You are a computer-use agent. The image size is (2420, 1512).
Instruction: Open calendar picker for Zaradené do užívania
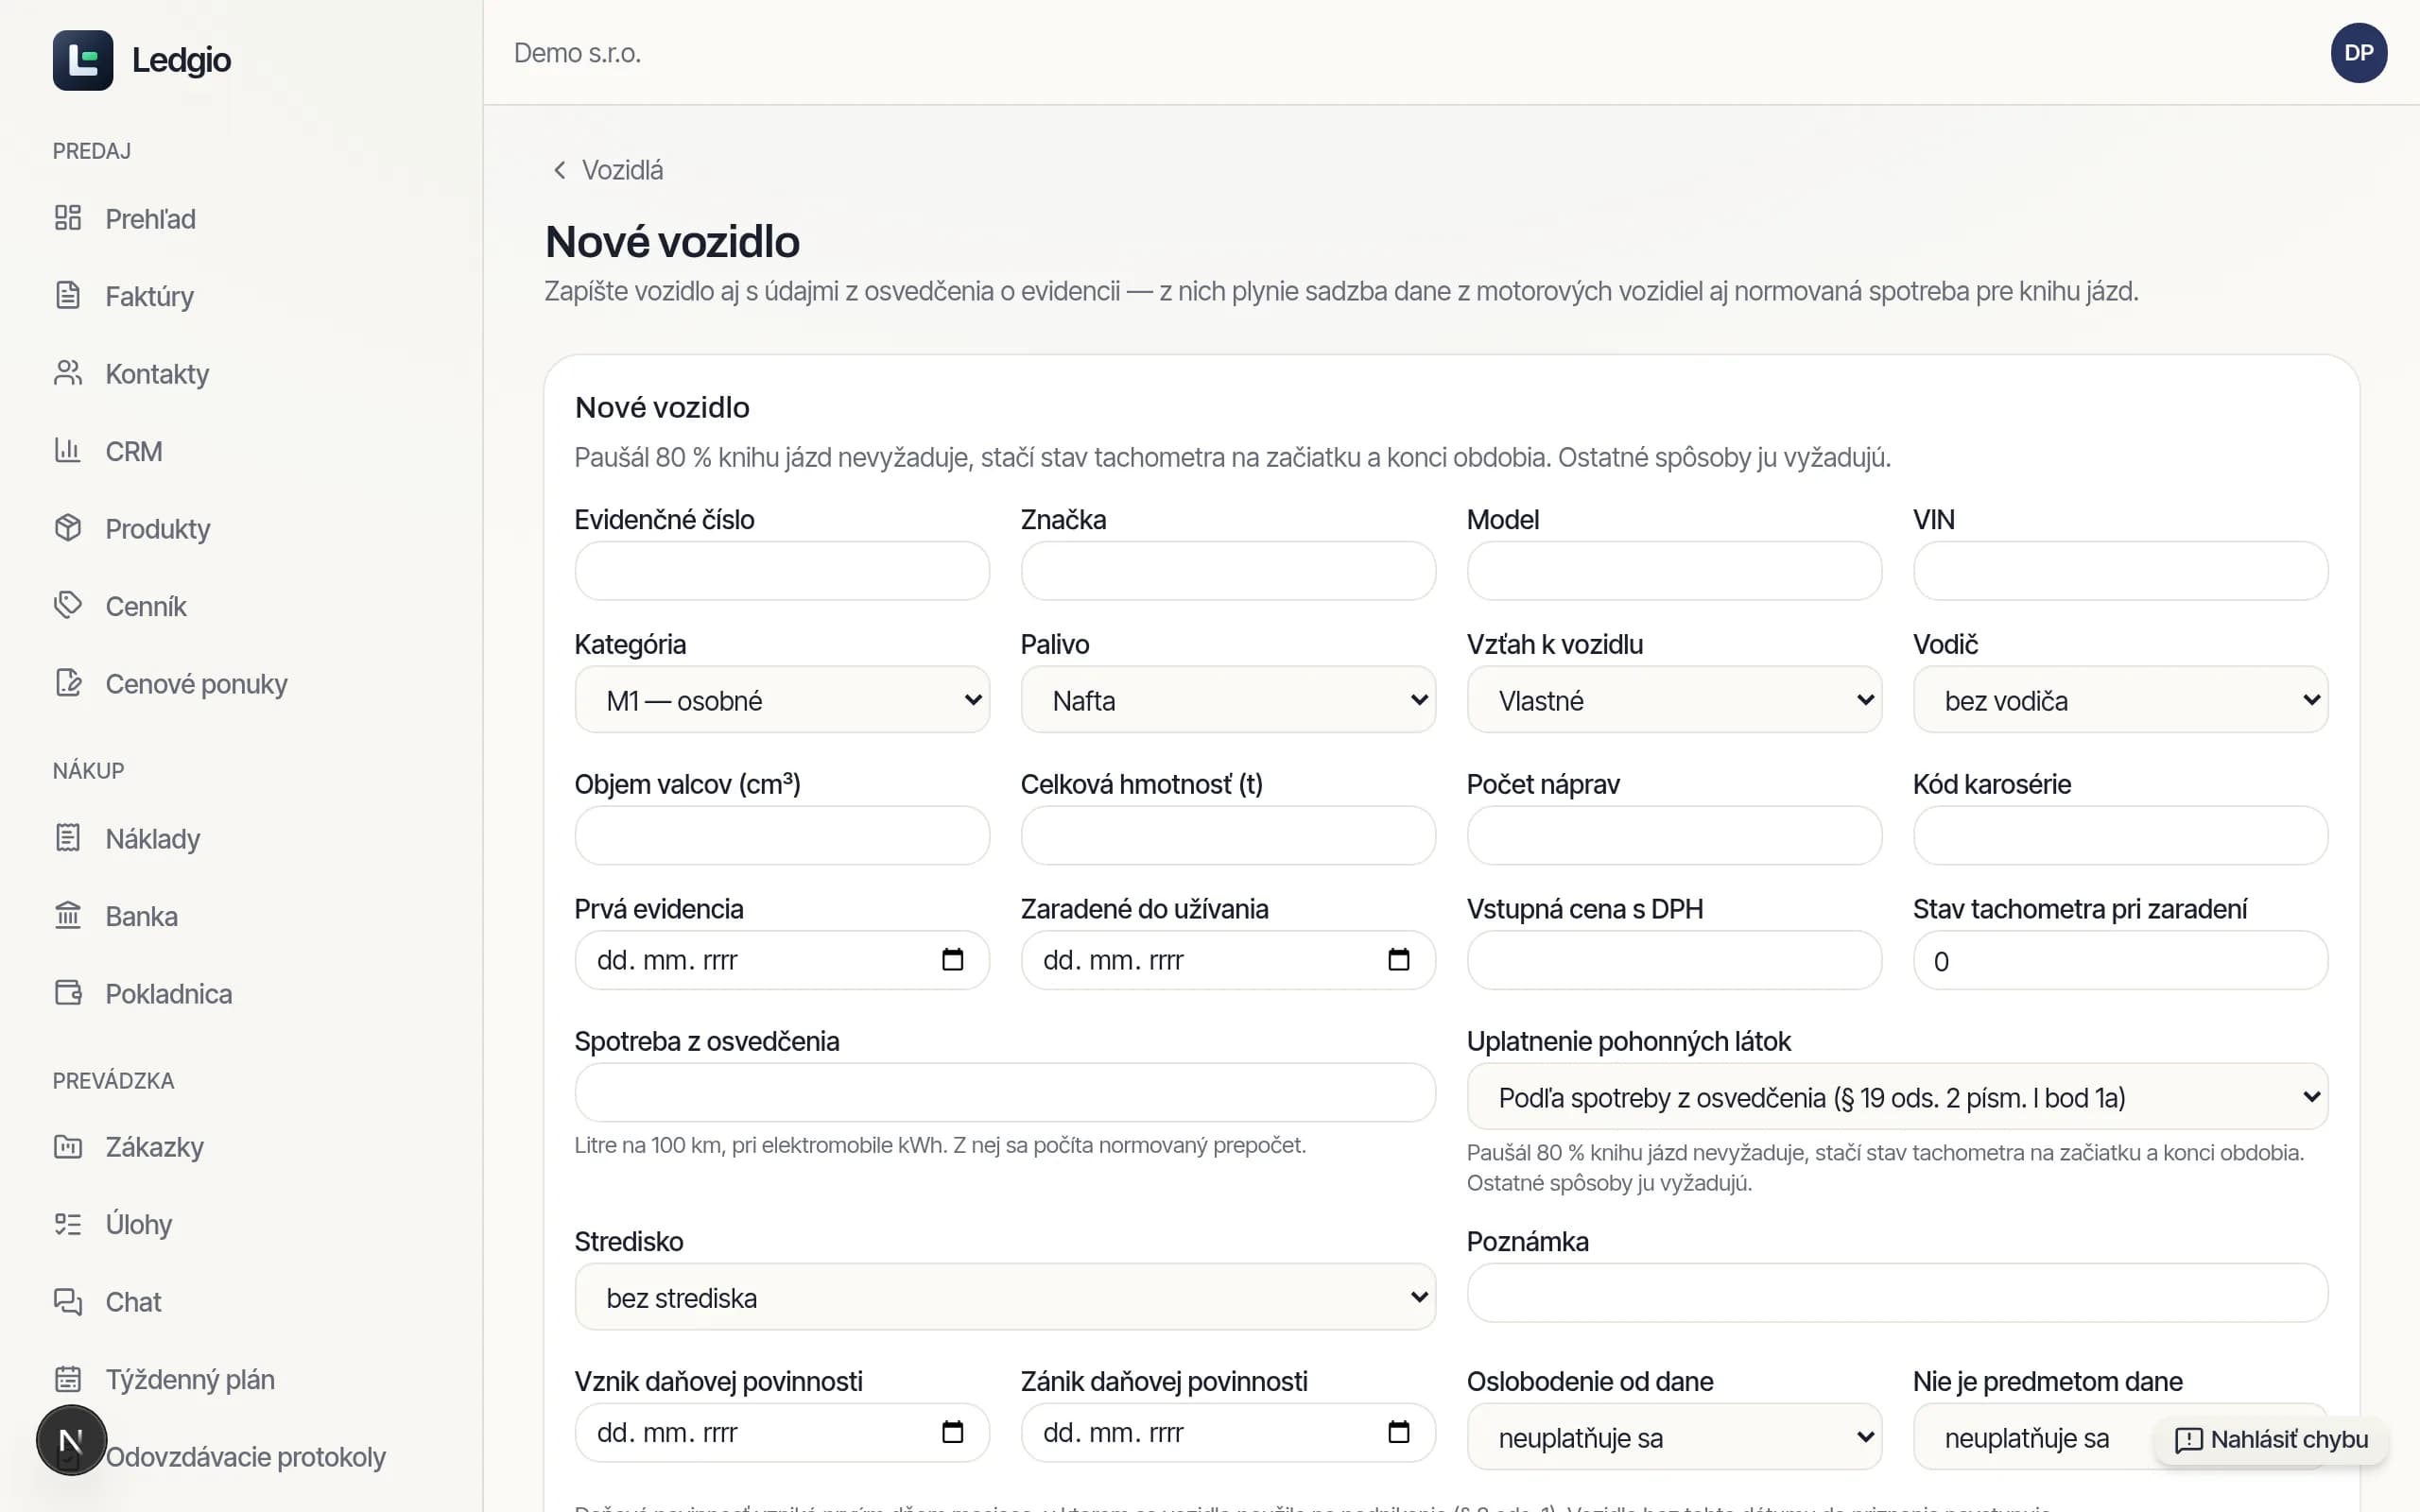[x=1398, y=960]
